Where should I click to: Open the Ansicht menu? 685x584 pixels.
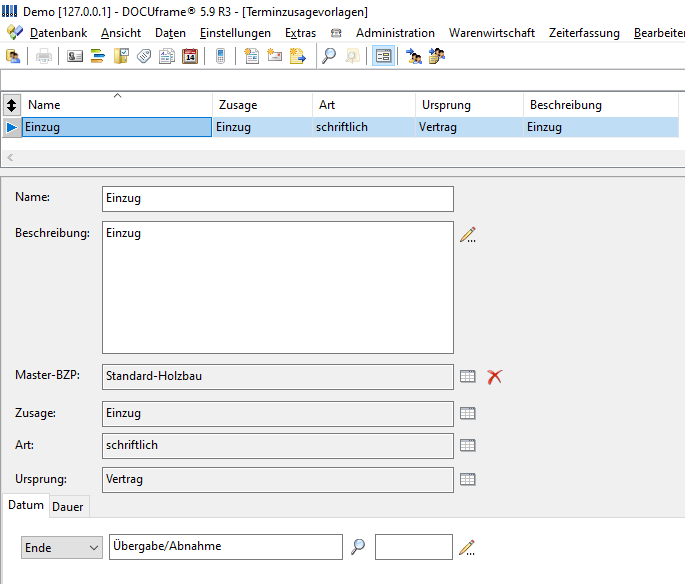coord(121,33)
